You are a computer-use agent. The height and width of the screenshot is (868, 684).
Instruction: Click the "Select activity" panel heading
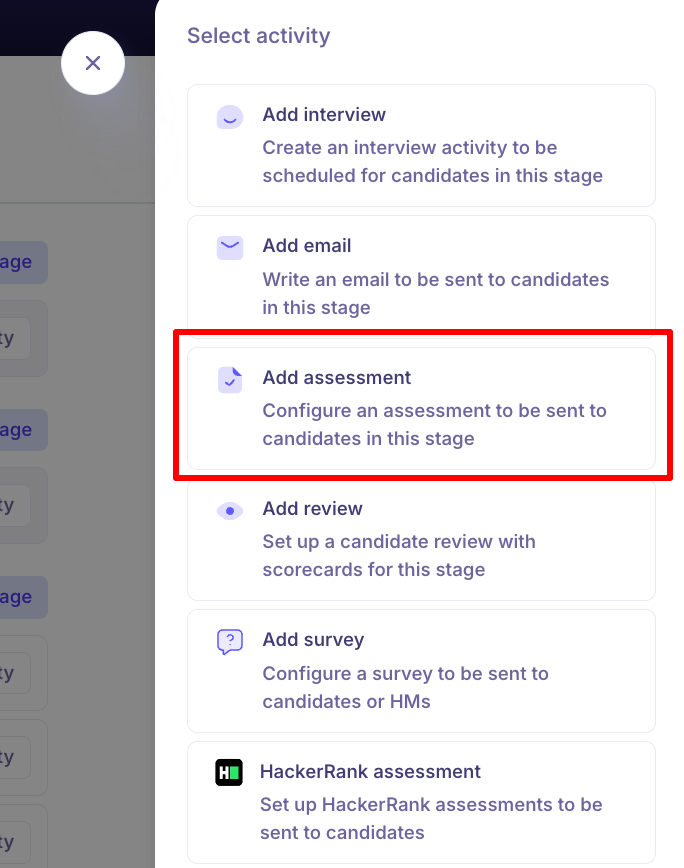(x=258, y=36)
